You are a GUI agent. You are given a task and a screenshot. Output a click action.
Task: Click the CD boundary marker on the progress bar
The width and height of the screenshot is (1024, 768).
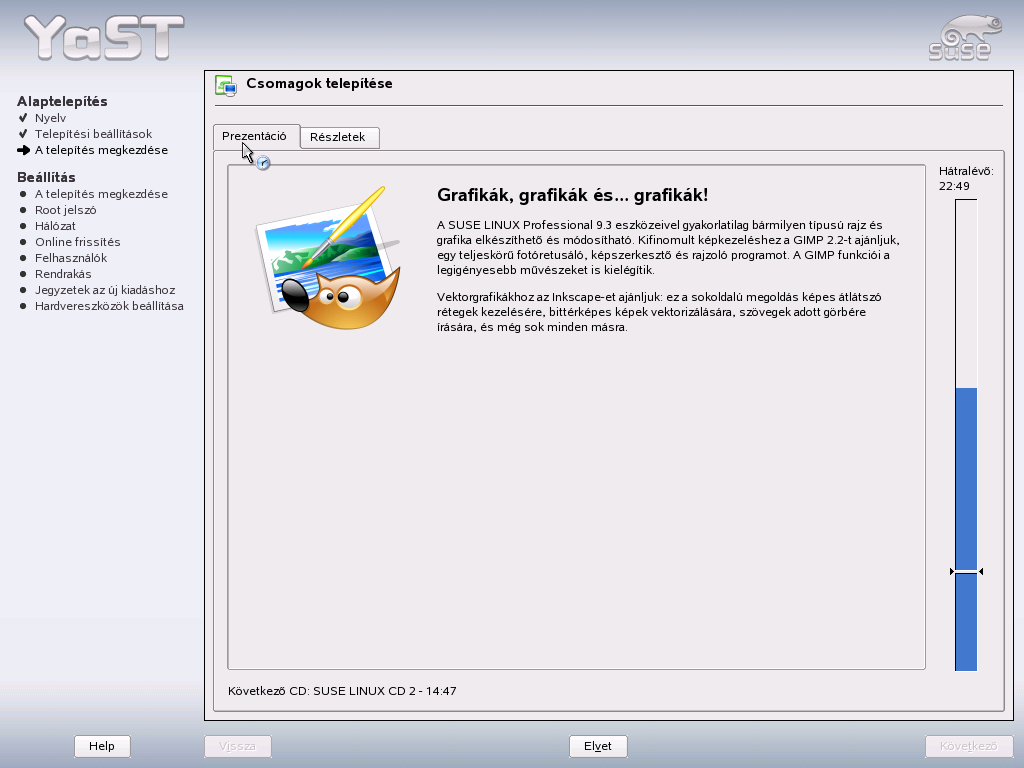point(966,571)
